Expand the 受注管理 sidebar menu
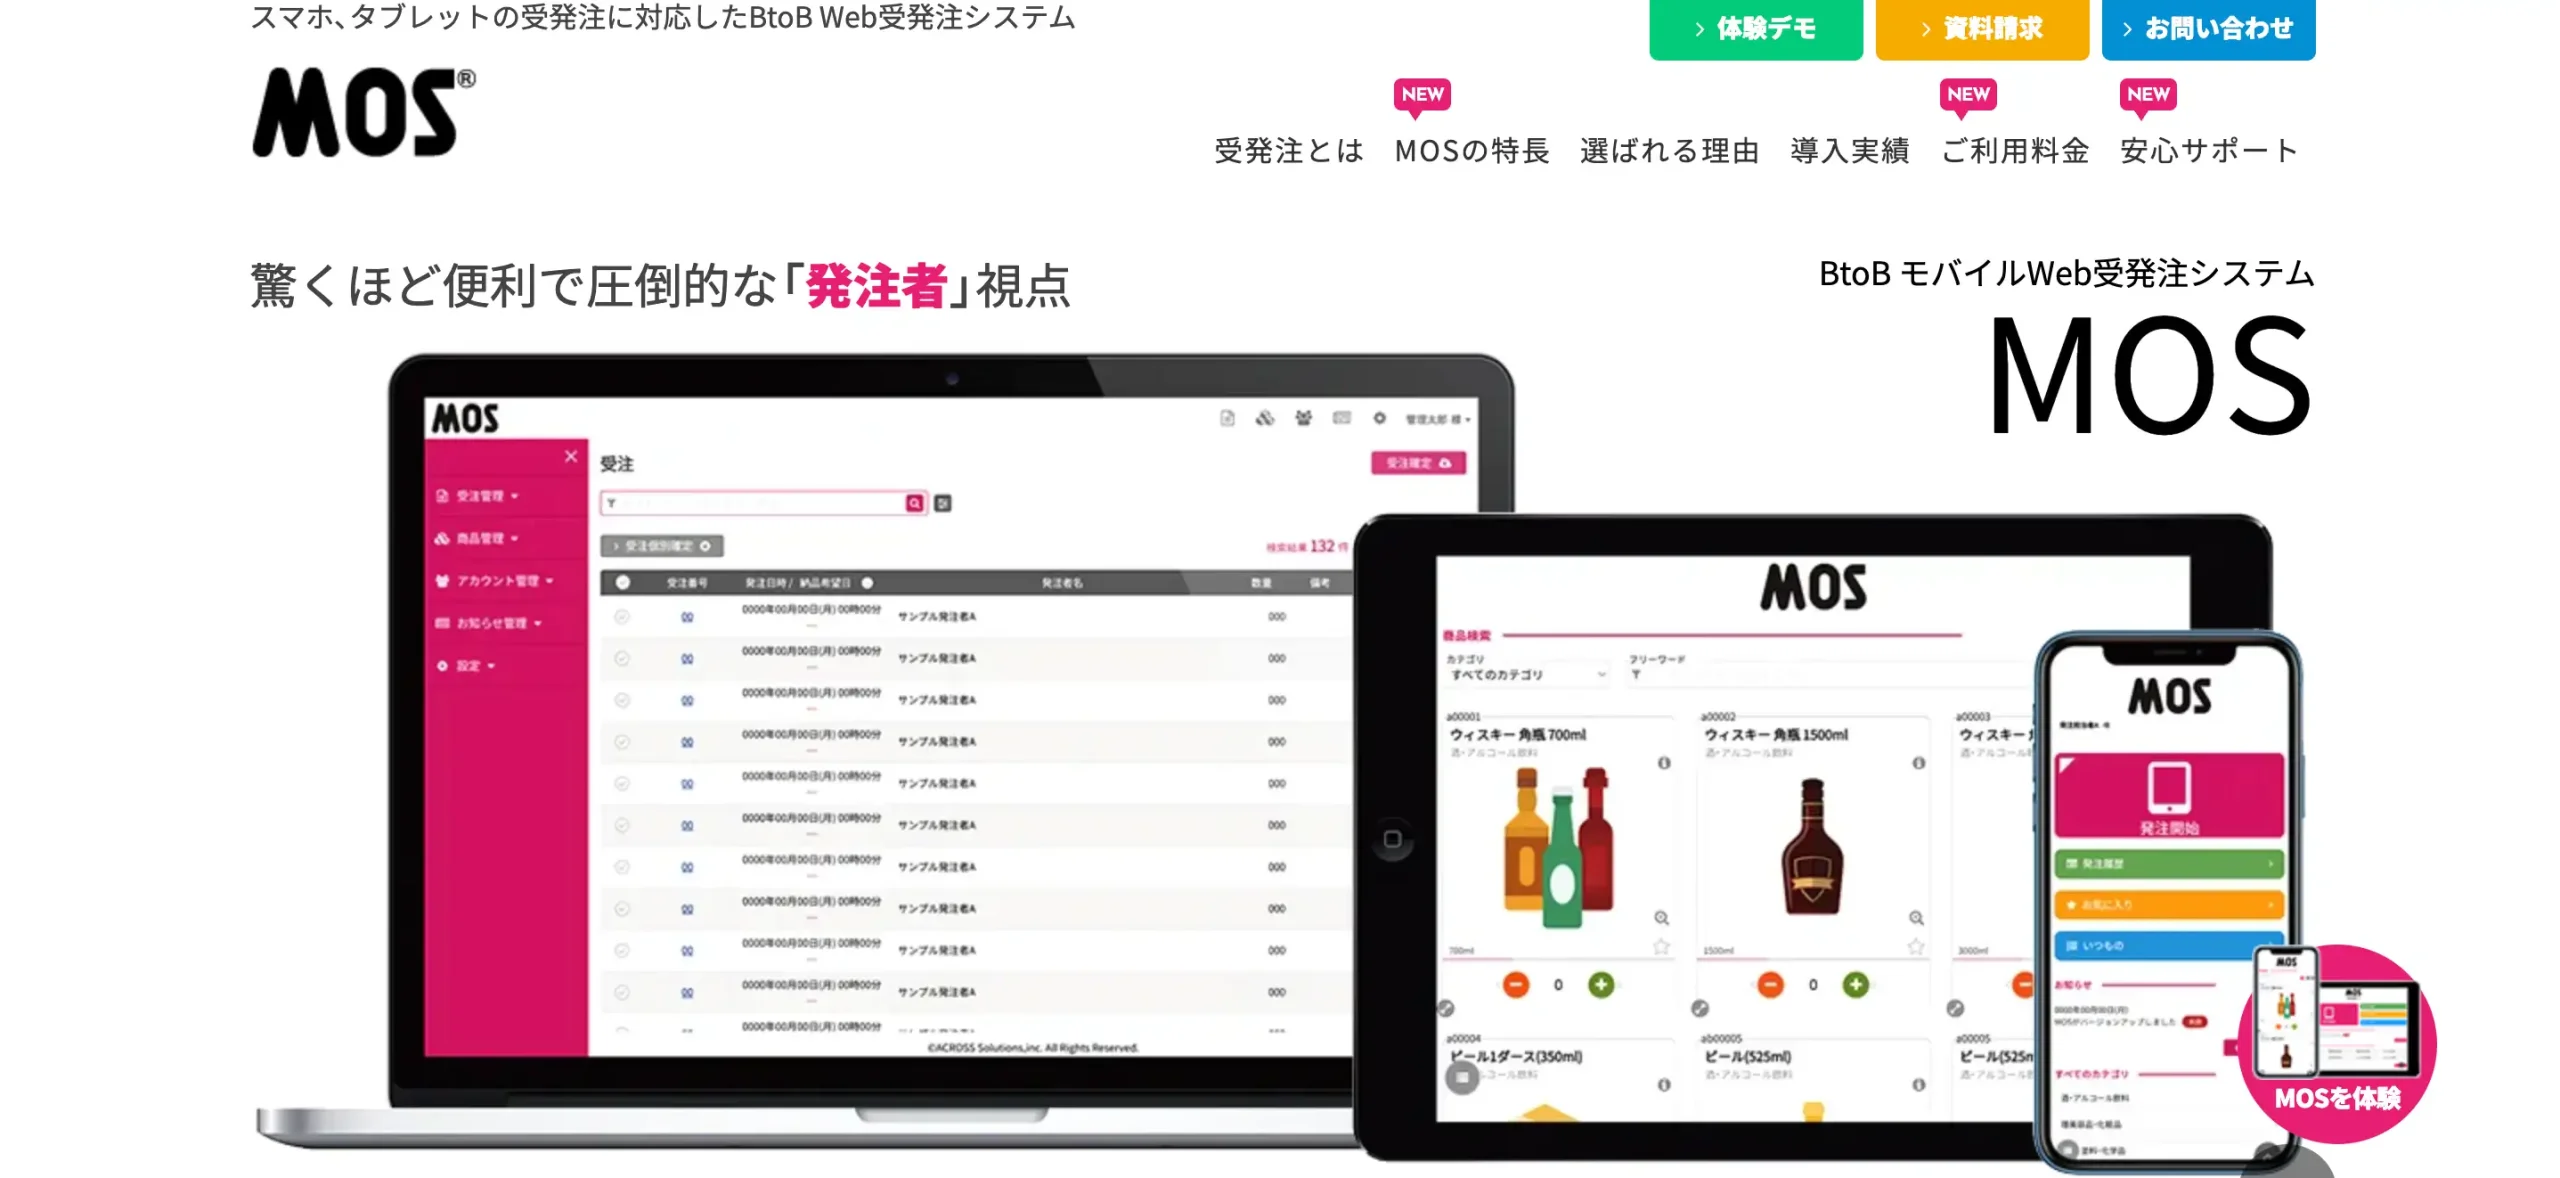The width and height of the screenshot is (2560, 1178). (x=514, y=496)
